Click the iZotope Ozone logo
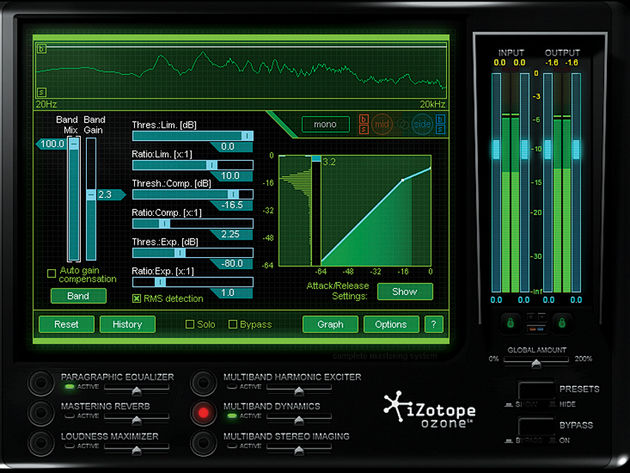The image size is (630, 473). click(430, 410)
